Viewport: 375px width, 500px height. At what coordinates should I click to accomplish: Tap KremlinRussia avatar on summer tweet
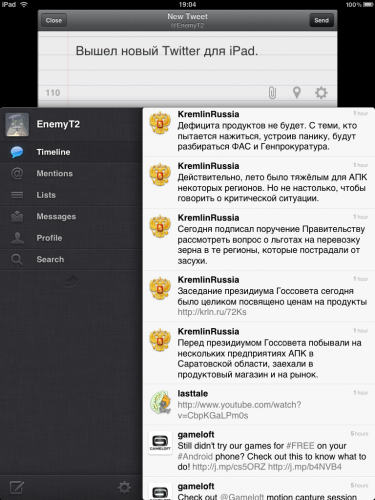coord(160,174)
